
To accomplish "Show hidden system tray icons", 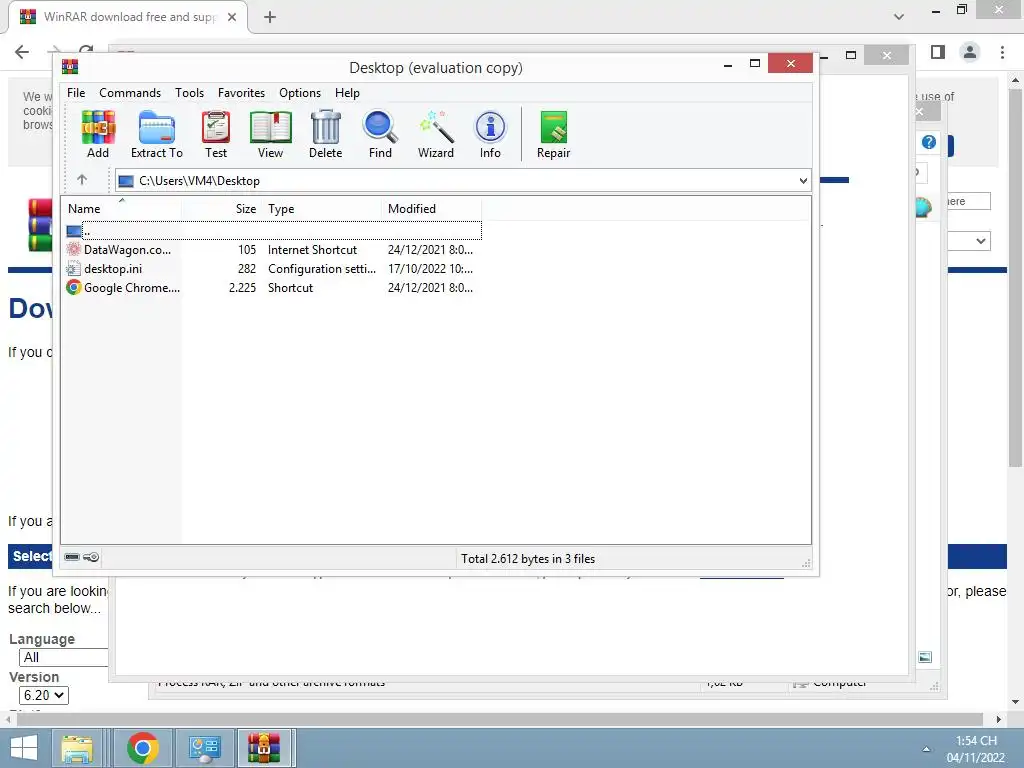I will coord(926,749).
